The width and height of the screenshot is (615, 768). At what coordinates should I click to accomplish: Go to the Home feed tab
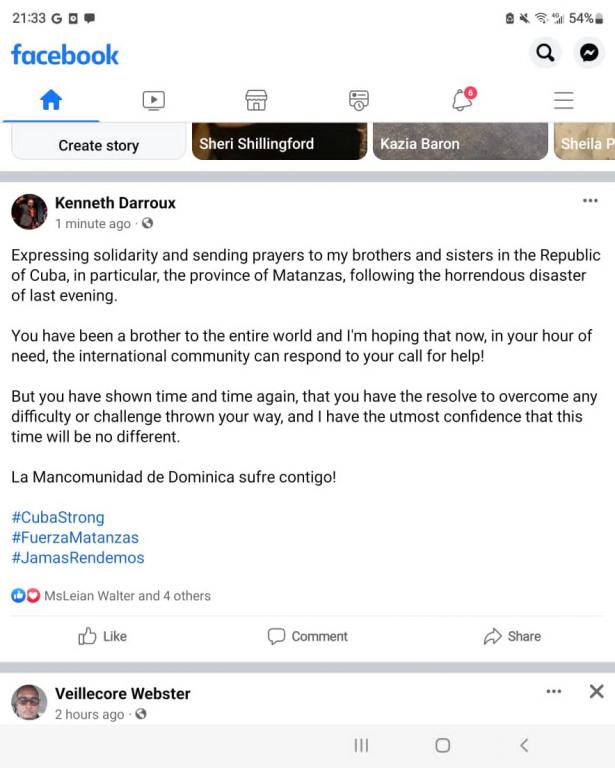(51, 100)
